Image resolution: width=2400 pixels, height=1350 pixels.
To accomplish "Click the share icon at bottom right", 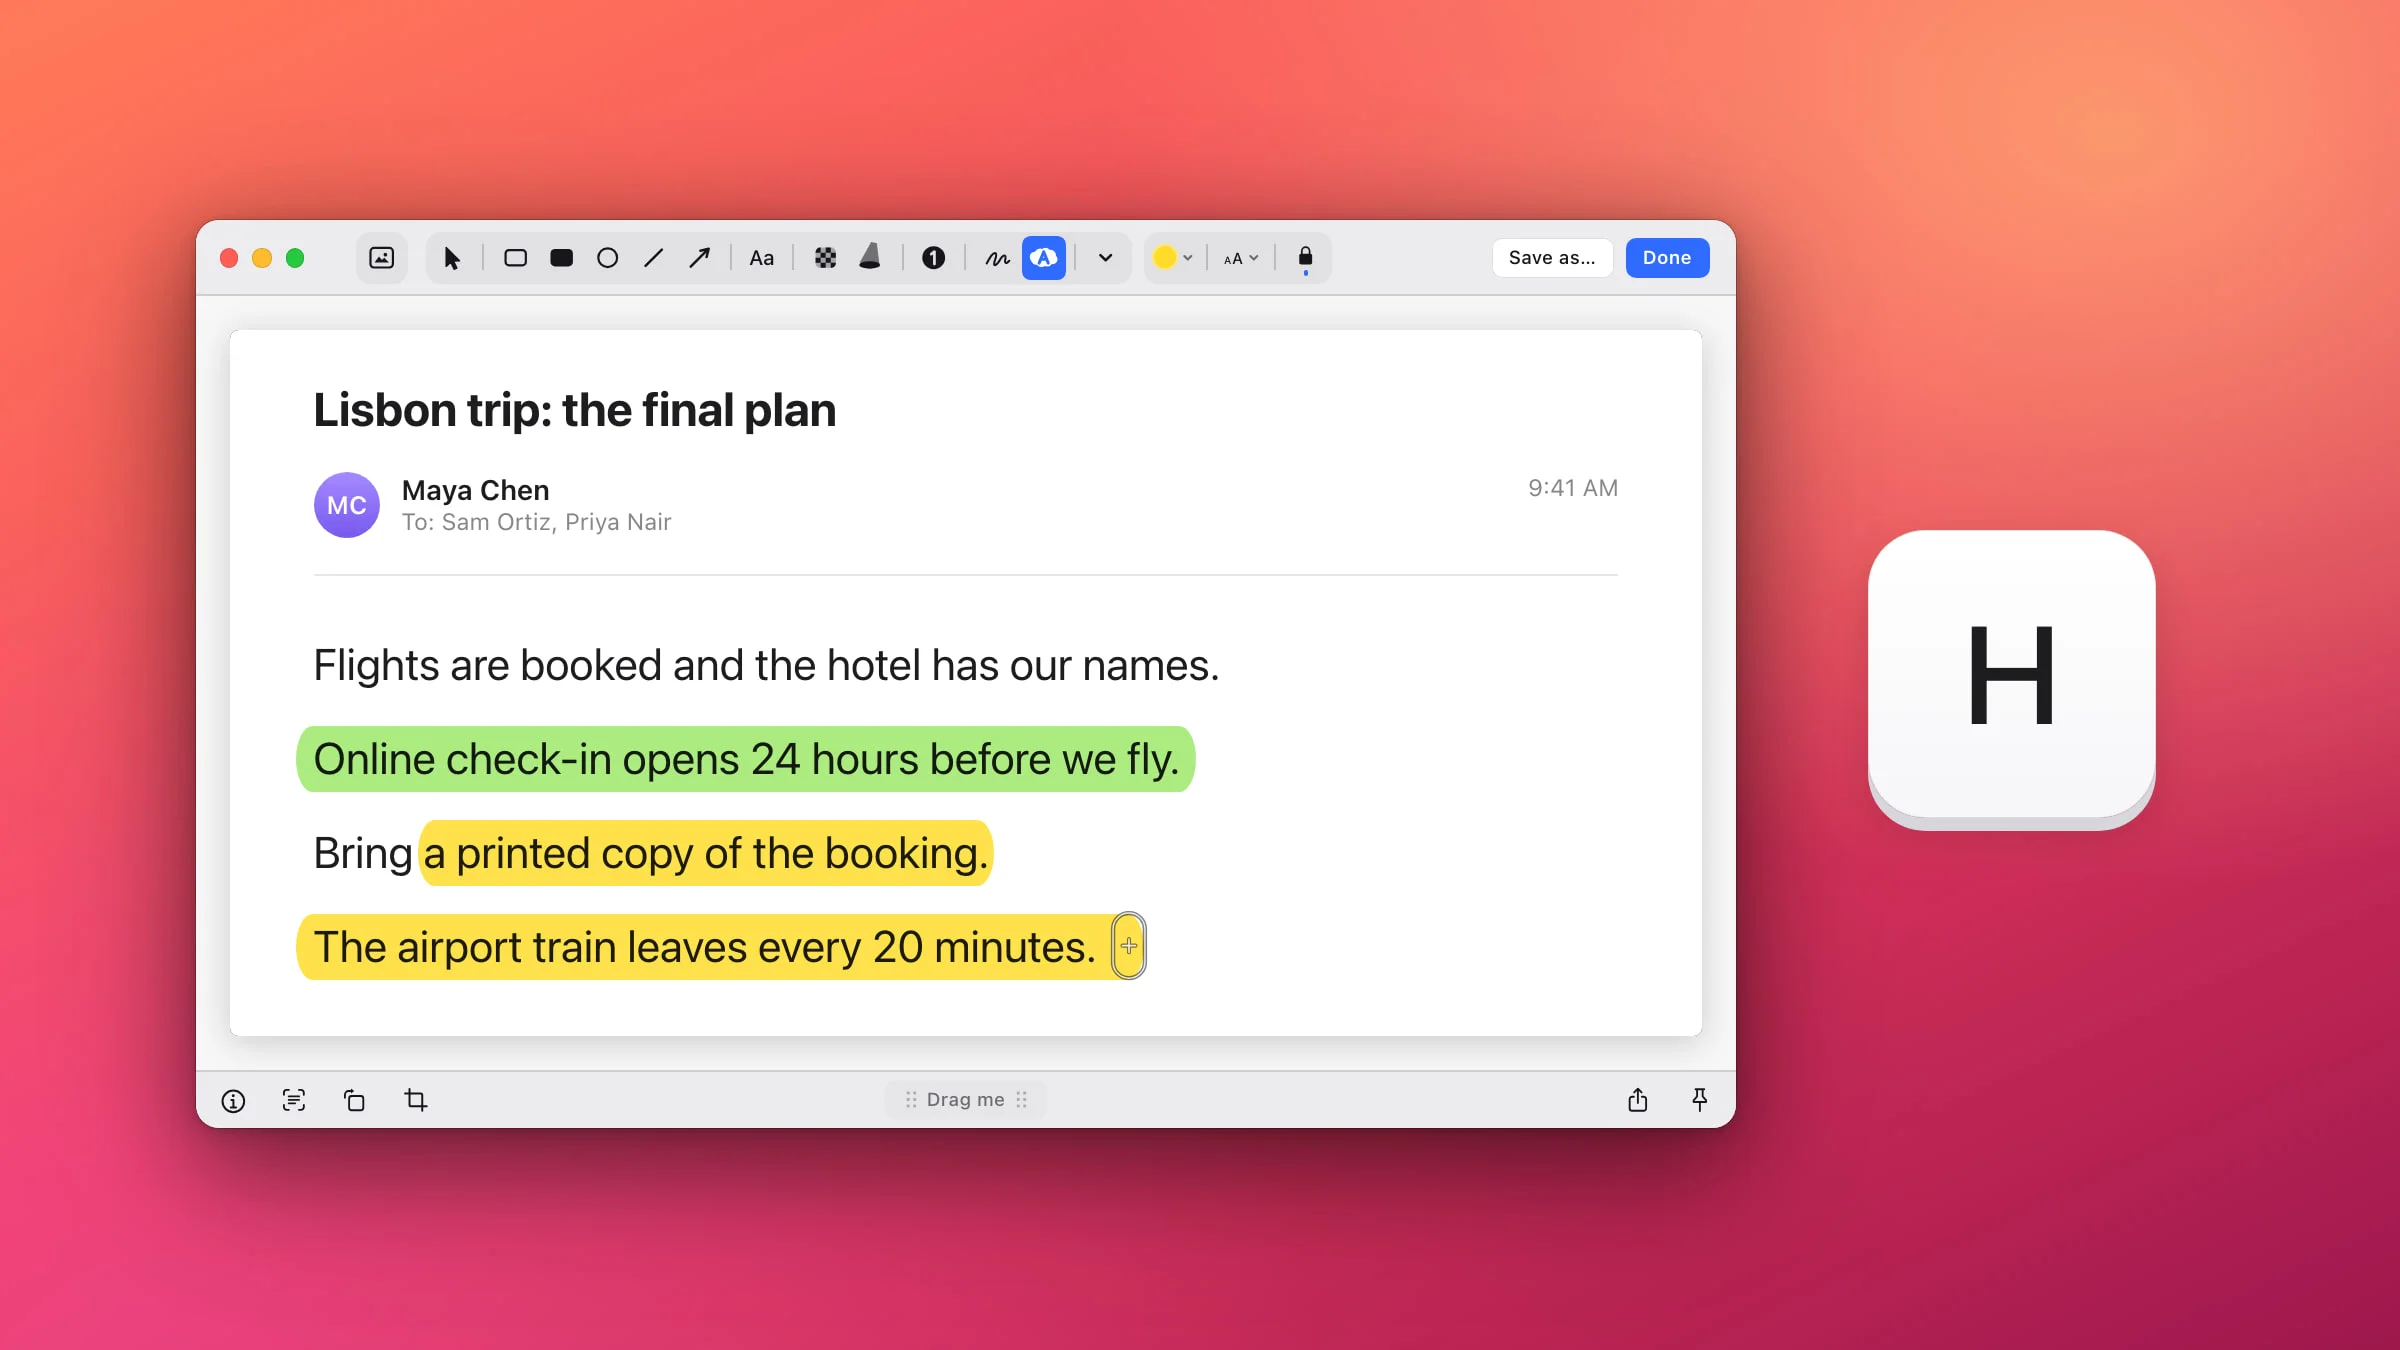I will 1638,1101.
